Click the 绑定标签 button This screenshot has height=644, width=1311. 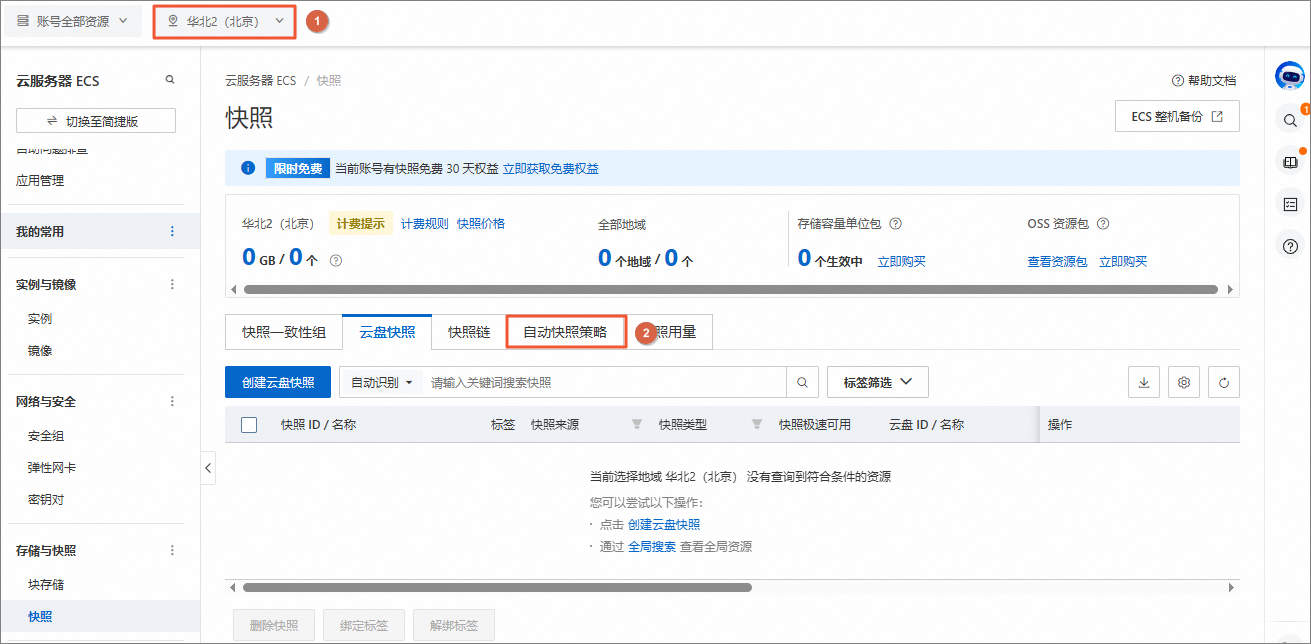click(364, 627)
